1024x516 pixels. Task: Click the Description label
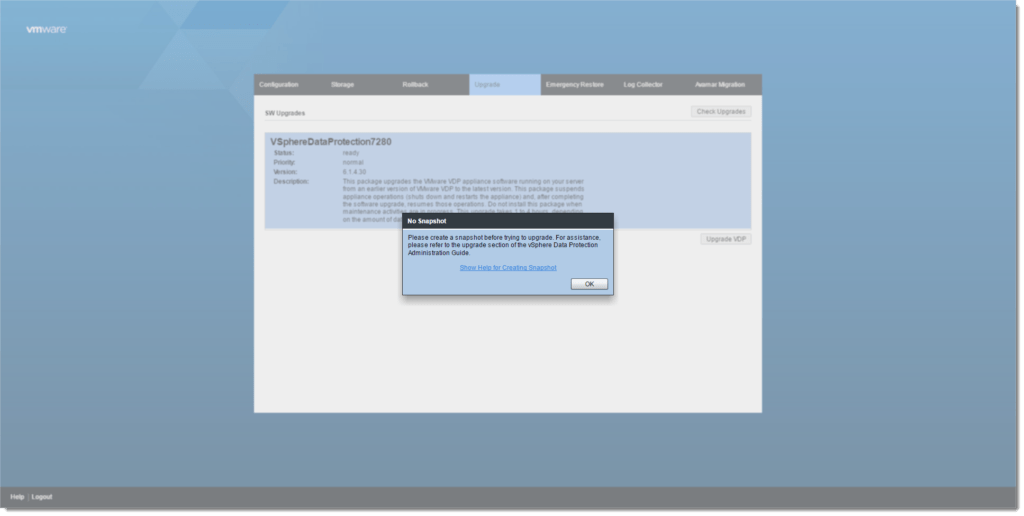click(x=291, y=182)
